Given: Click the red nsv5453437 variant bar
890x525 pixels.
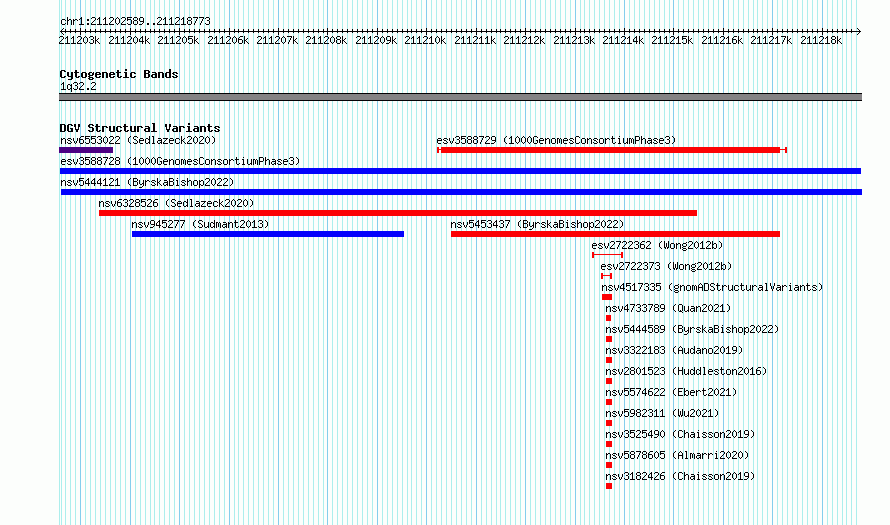Looking at the screenshot, I should pos(615,234).
